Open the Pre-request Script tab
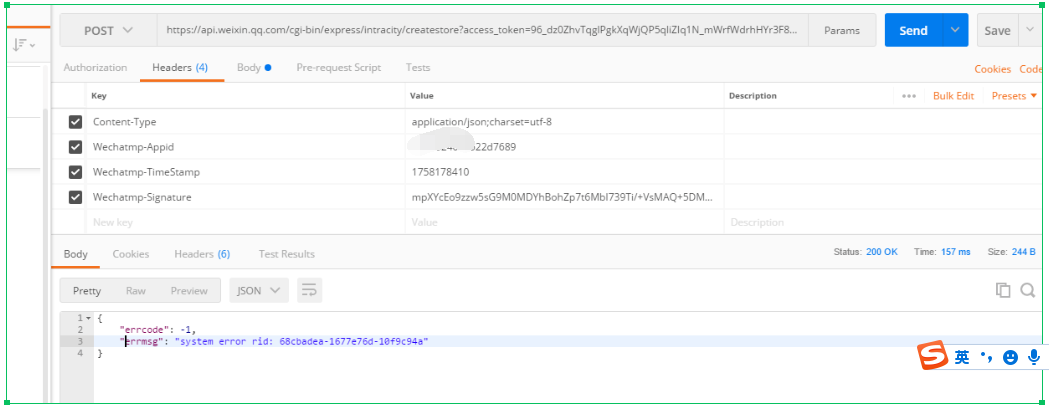 [339, 68]
